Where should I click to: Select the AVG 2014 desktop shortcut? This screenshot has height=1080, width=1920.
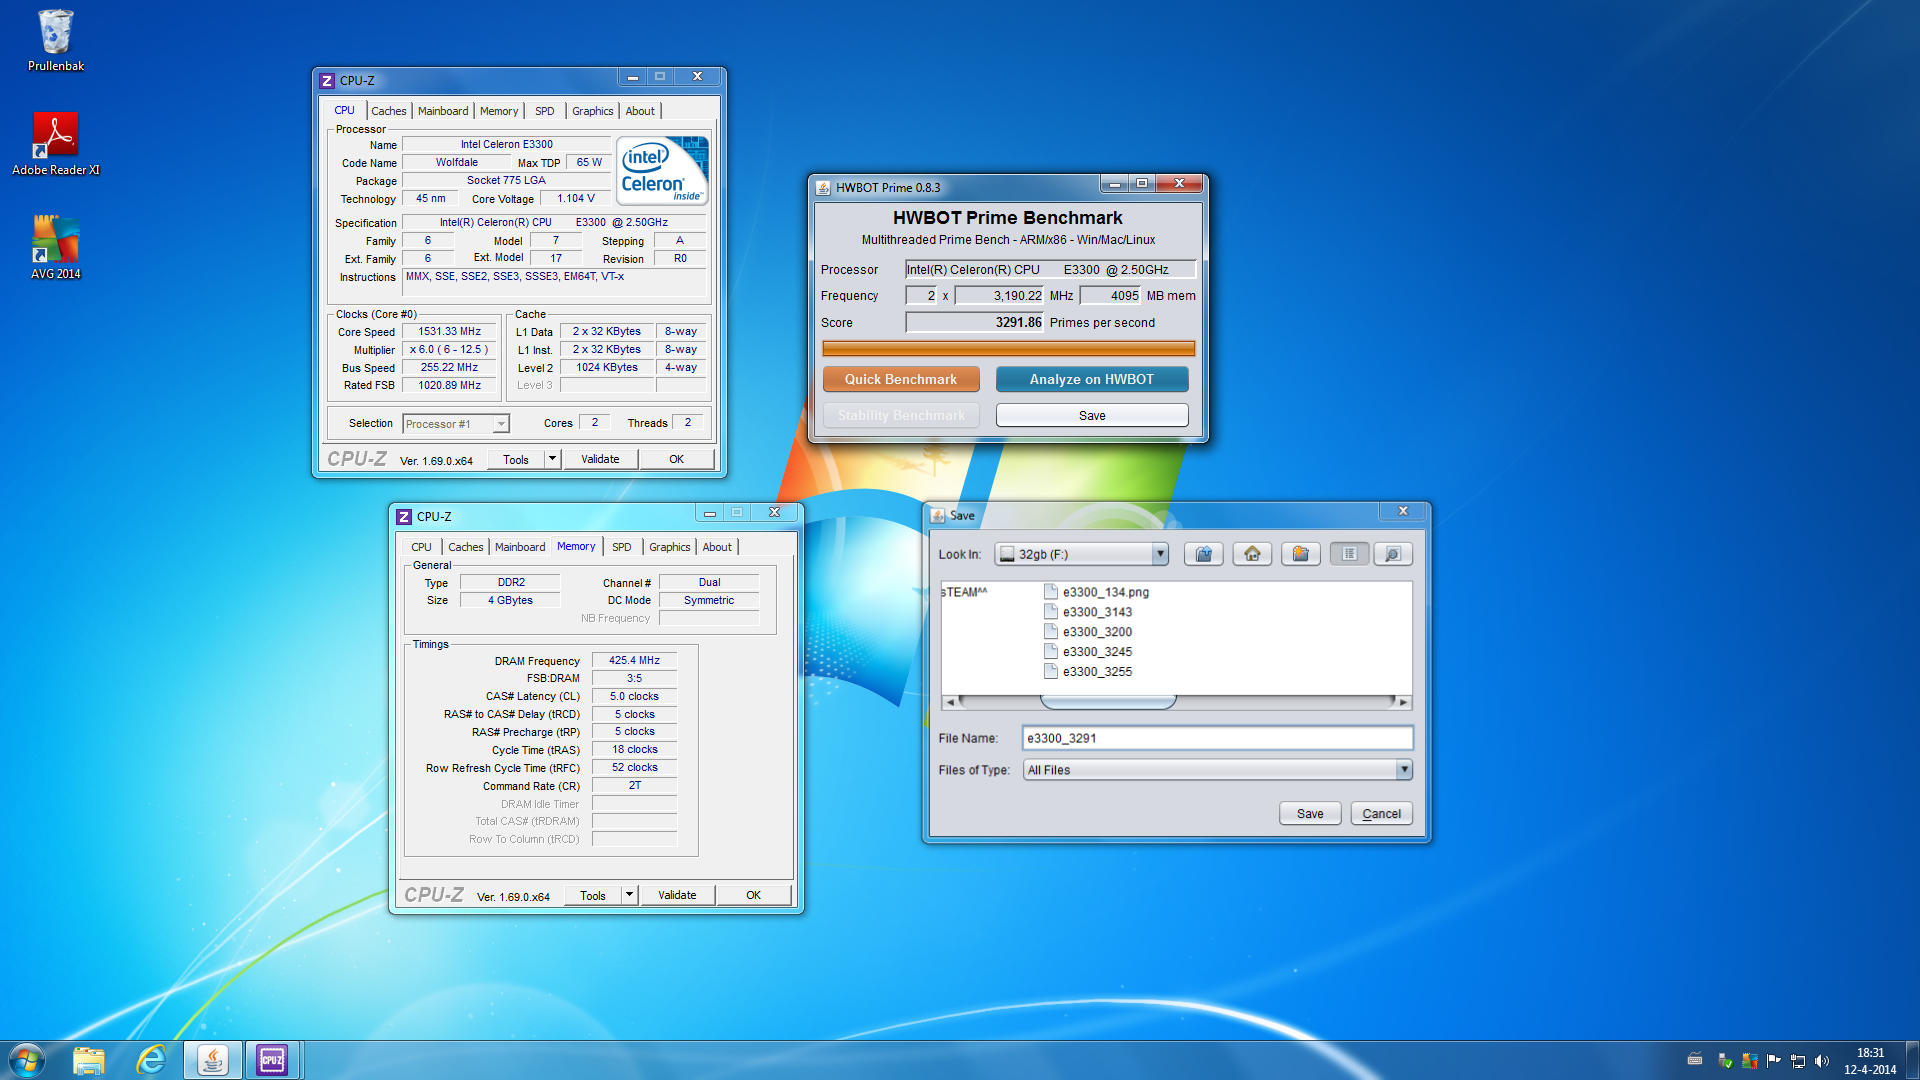pyautogui.click(x=56, y=247)
